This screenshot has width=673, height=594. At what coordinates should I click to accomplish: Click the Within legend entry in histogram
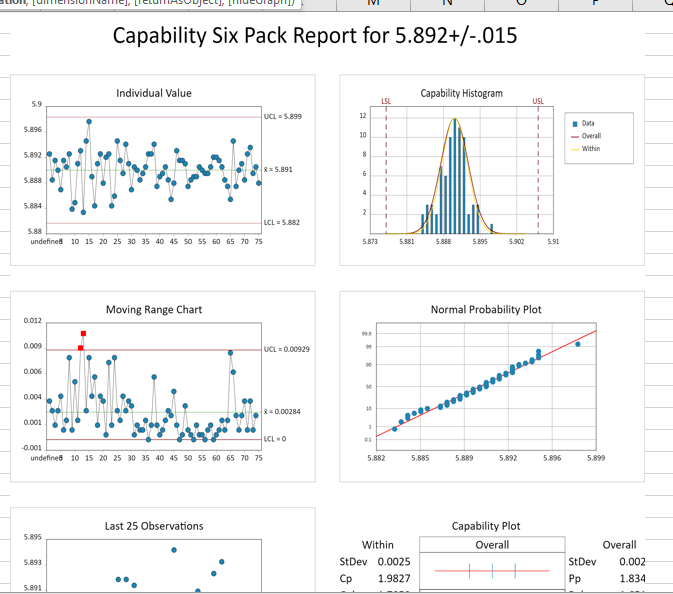coord(591,149)
